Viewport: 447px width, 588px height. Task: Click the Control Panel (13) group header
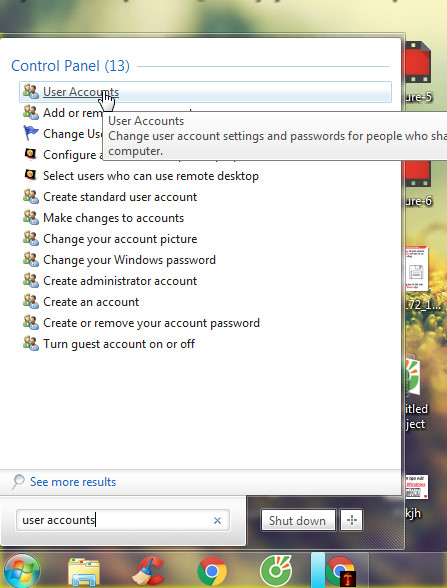tap(70, 66)
